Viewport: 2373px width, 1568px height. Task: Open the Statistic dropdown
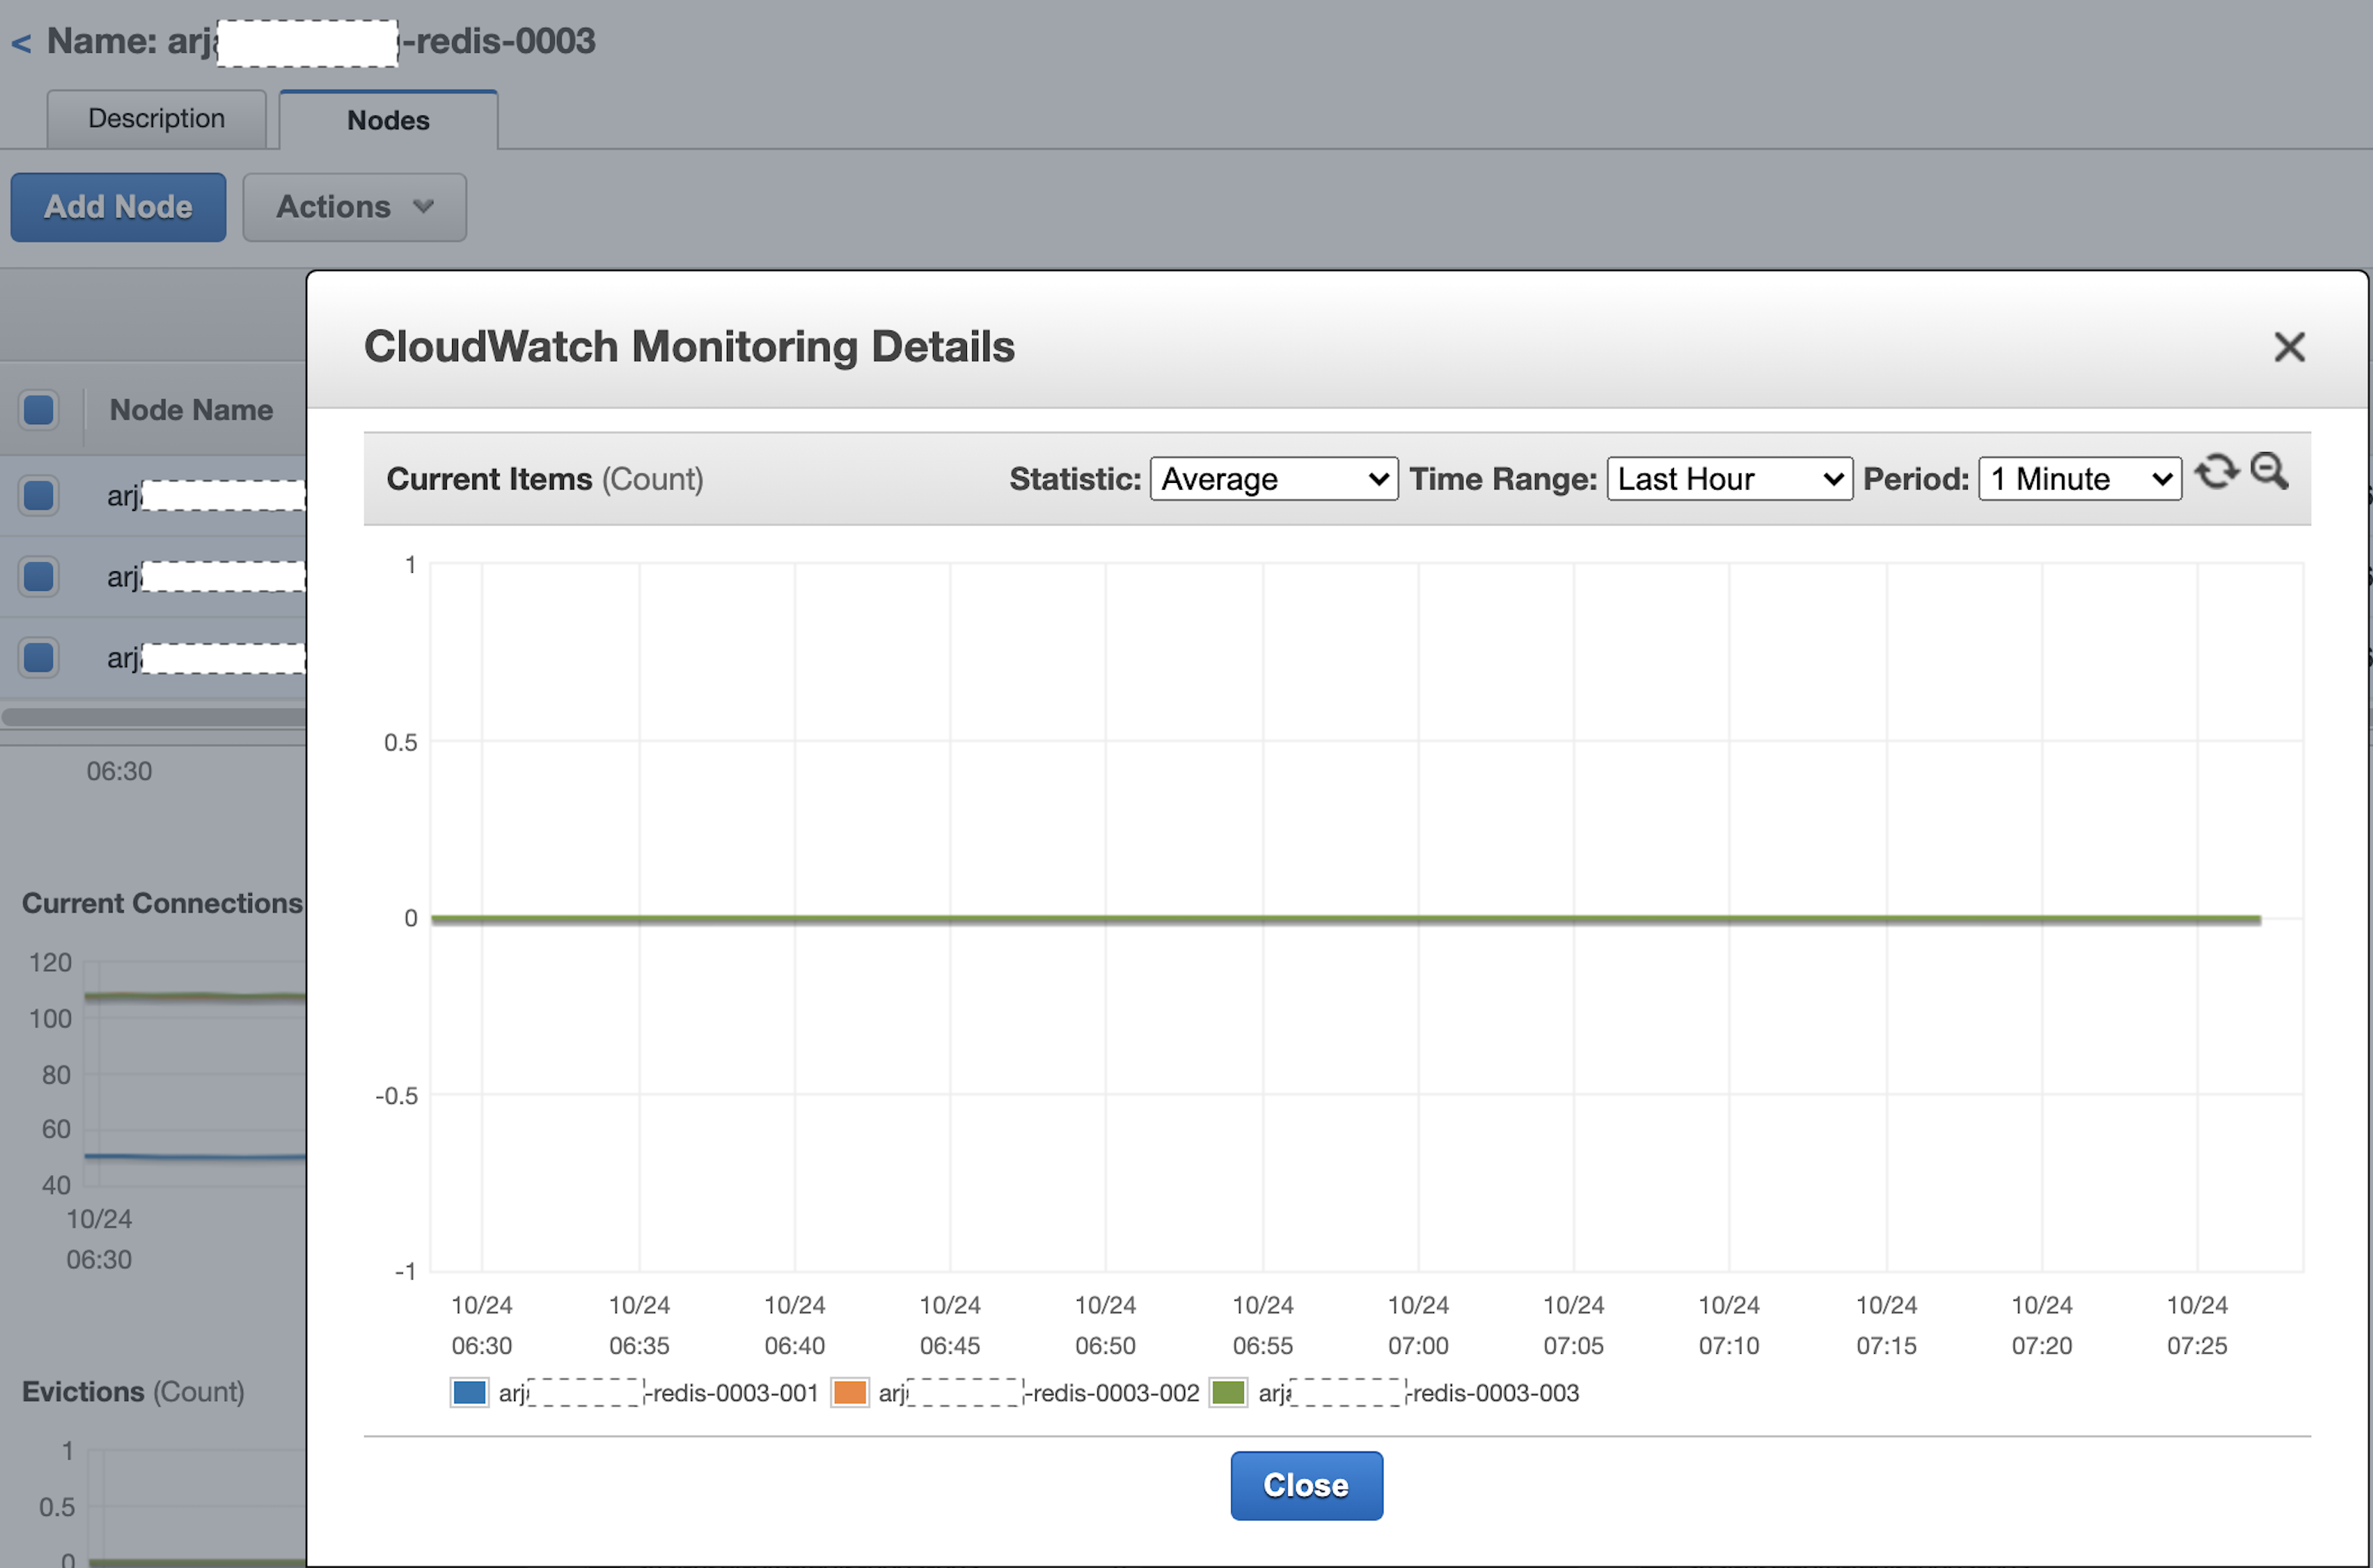click(1273, 479)
